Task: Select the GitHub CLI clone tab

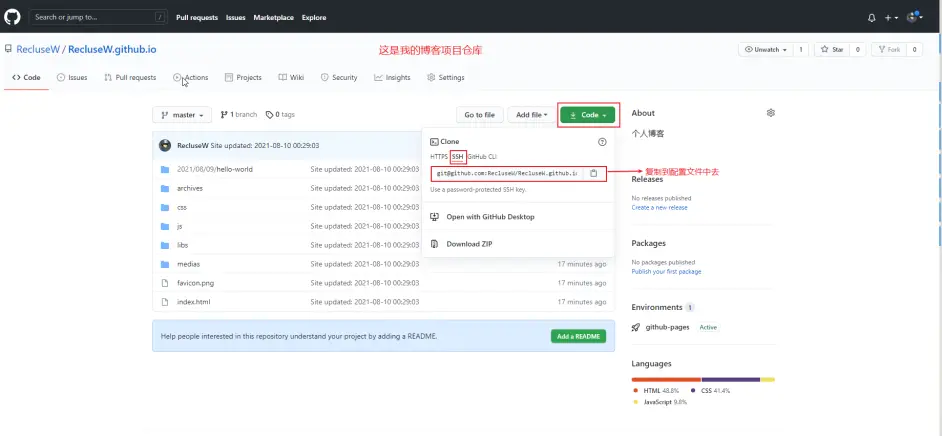Action: 482,156
